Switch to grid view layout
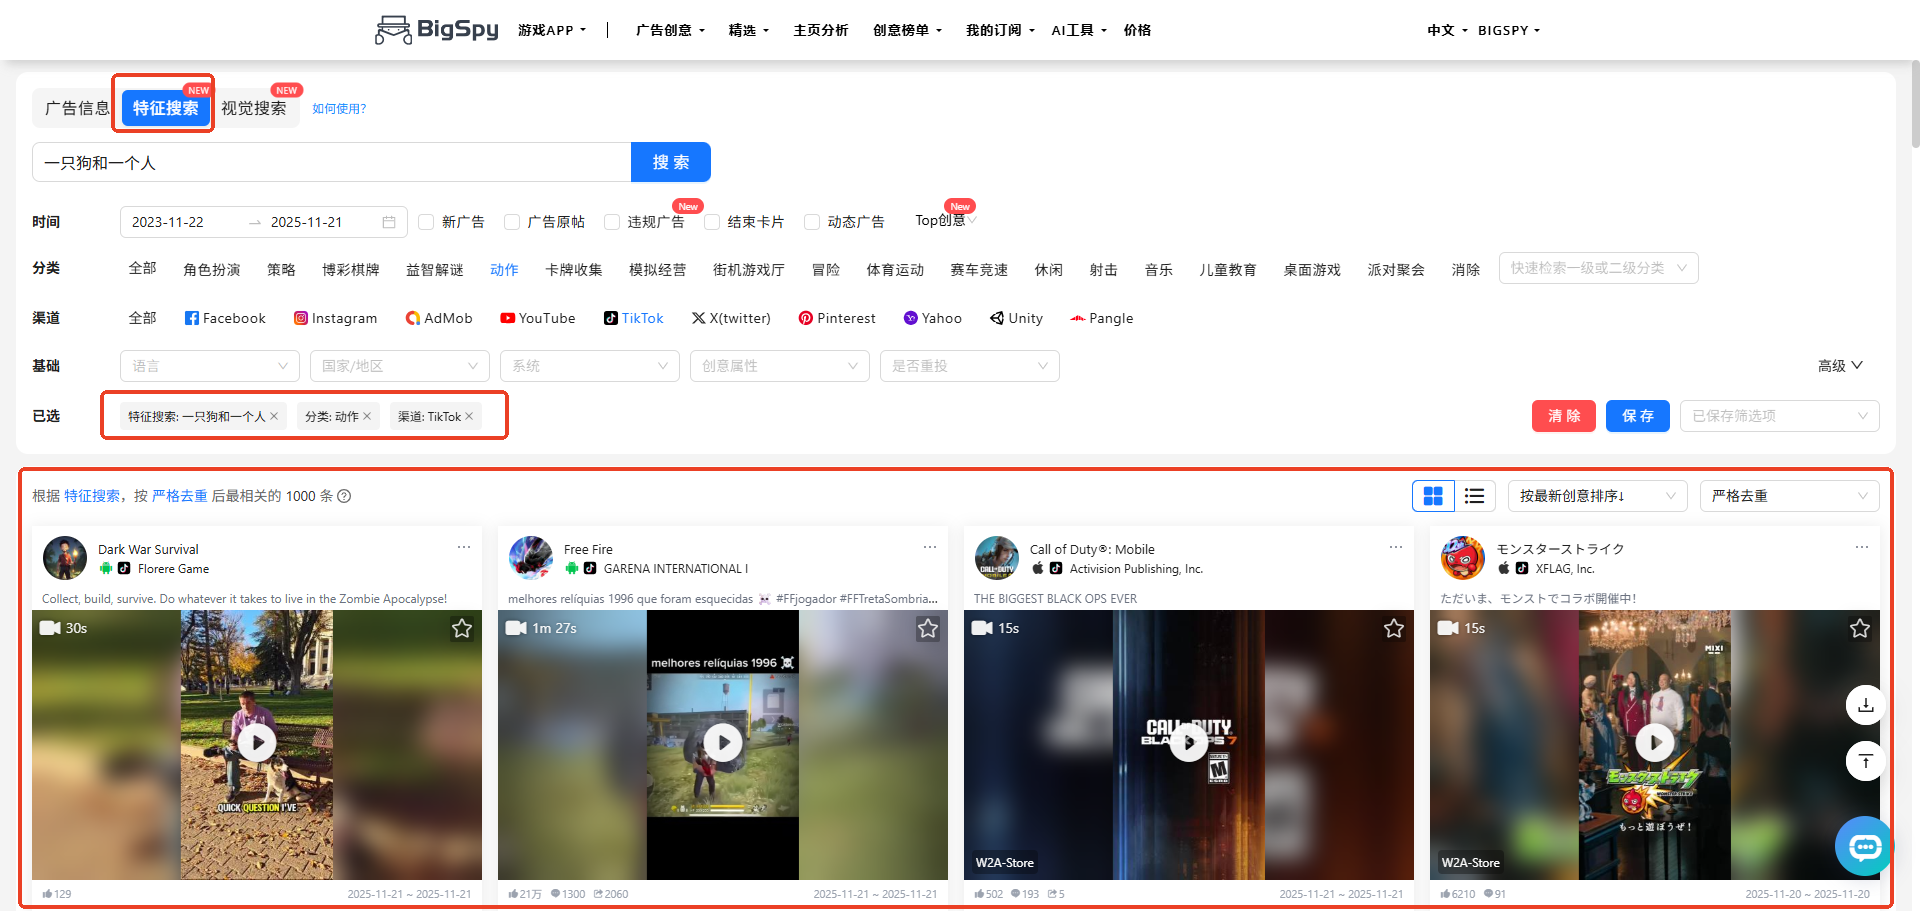 (x=1432, y=495)
